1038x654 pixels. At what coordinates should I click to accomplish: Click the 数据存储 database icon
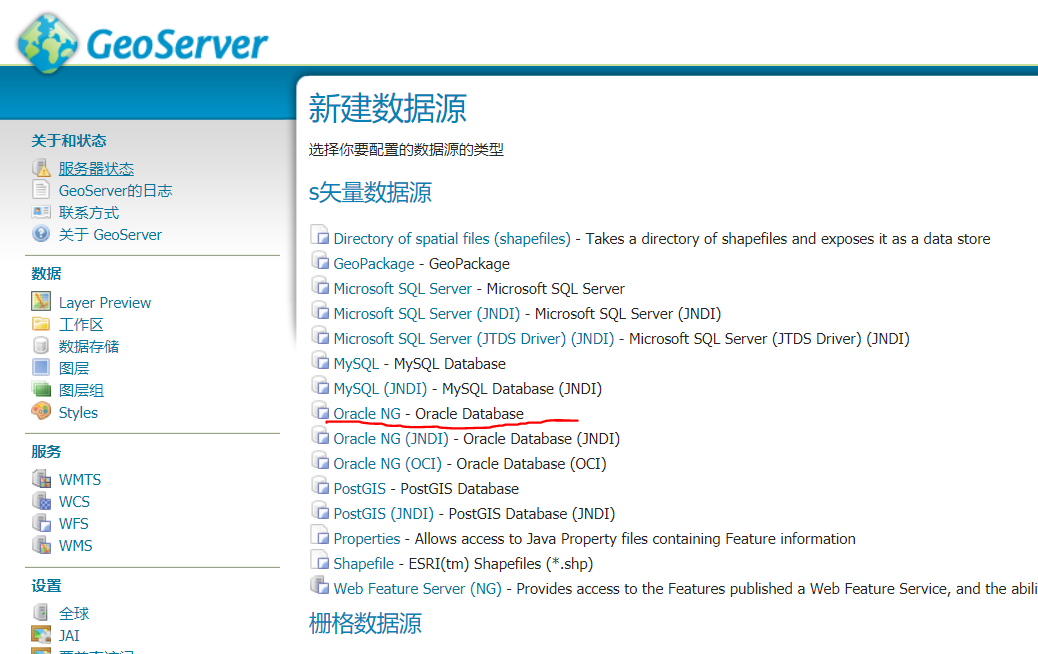[41, 346]
